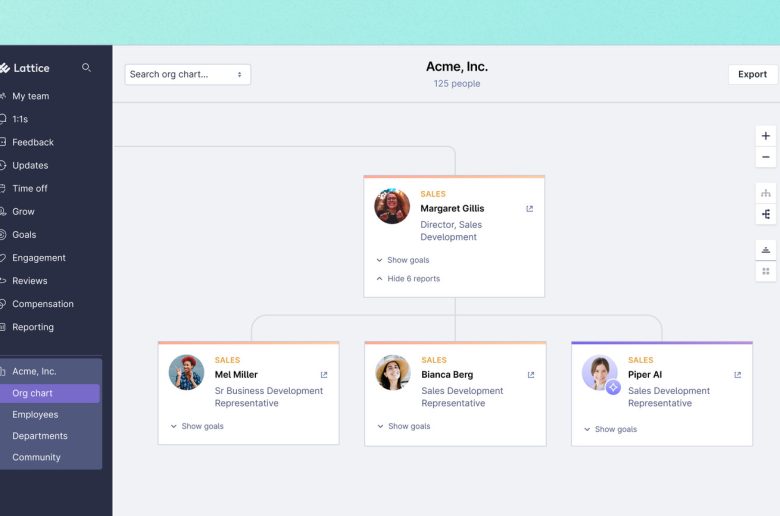Screen dimensions: 780x516
Task: Click Margaret Gillis avatar photo
Action: (392, 206)
